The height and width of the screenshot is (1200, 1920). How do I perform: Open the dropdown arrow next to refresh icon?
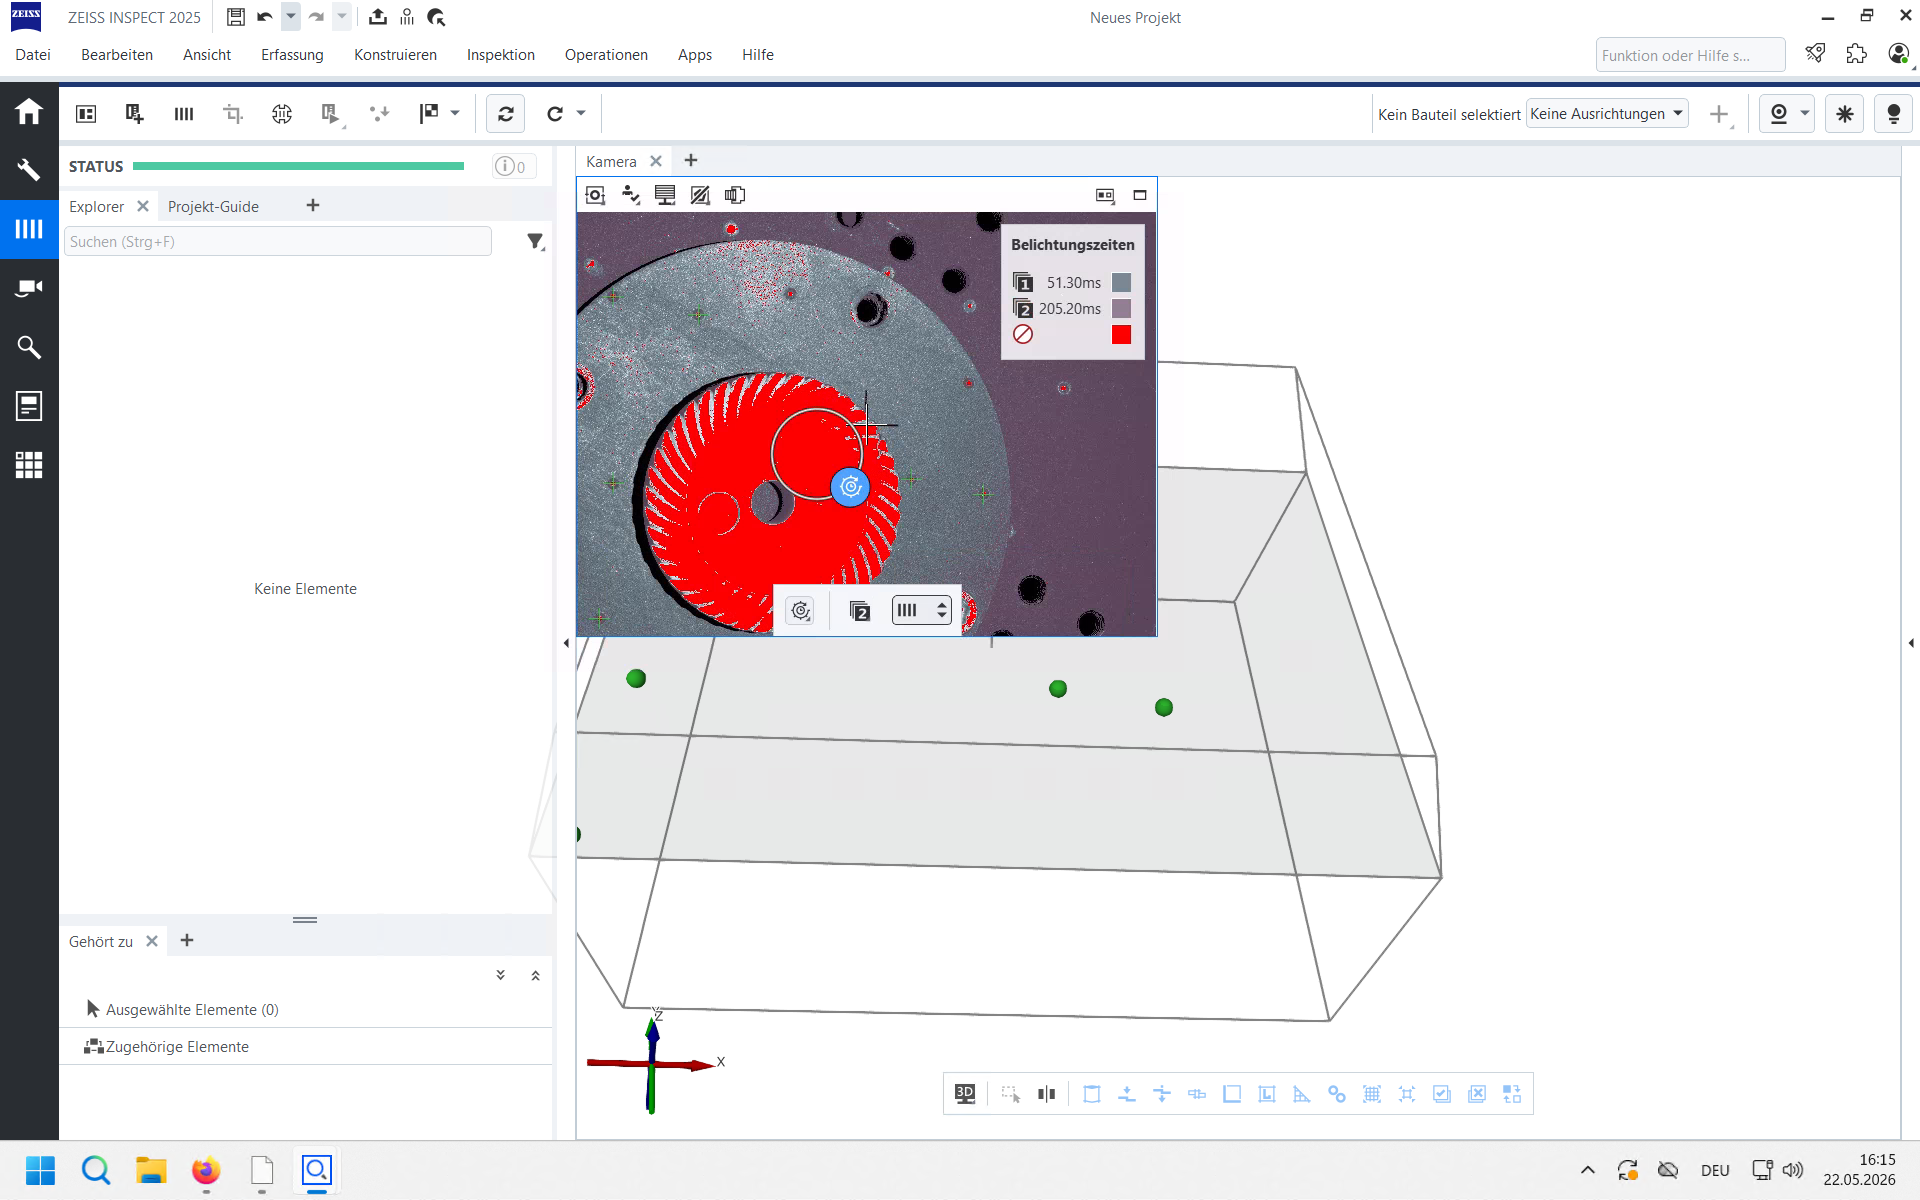click(581, 113)
